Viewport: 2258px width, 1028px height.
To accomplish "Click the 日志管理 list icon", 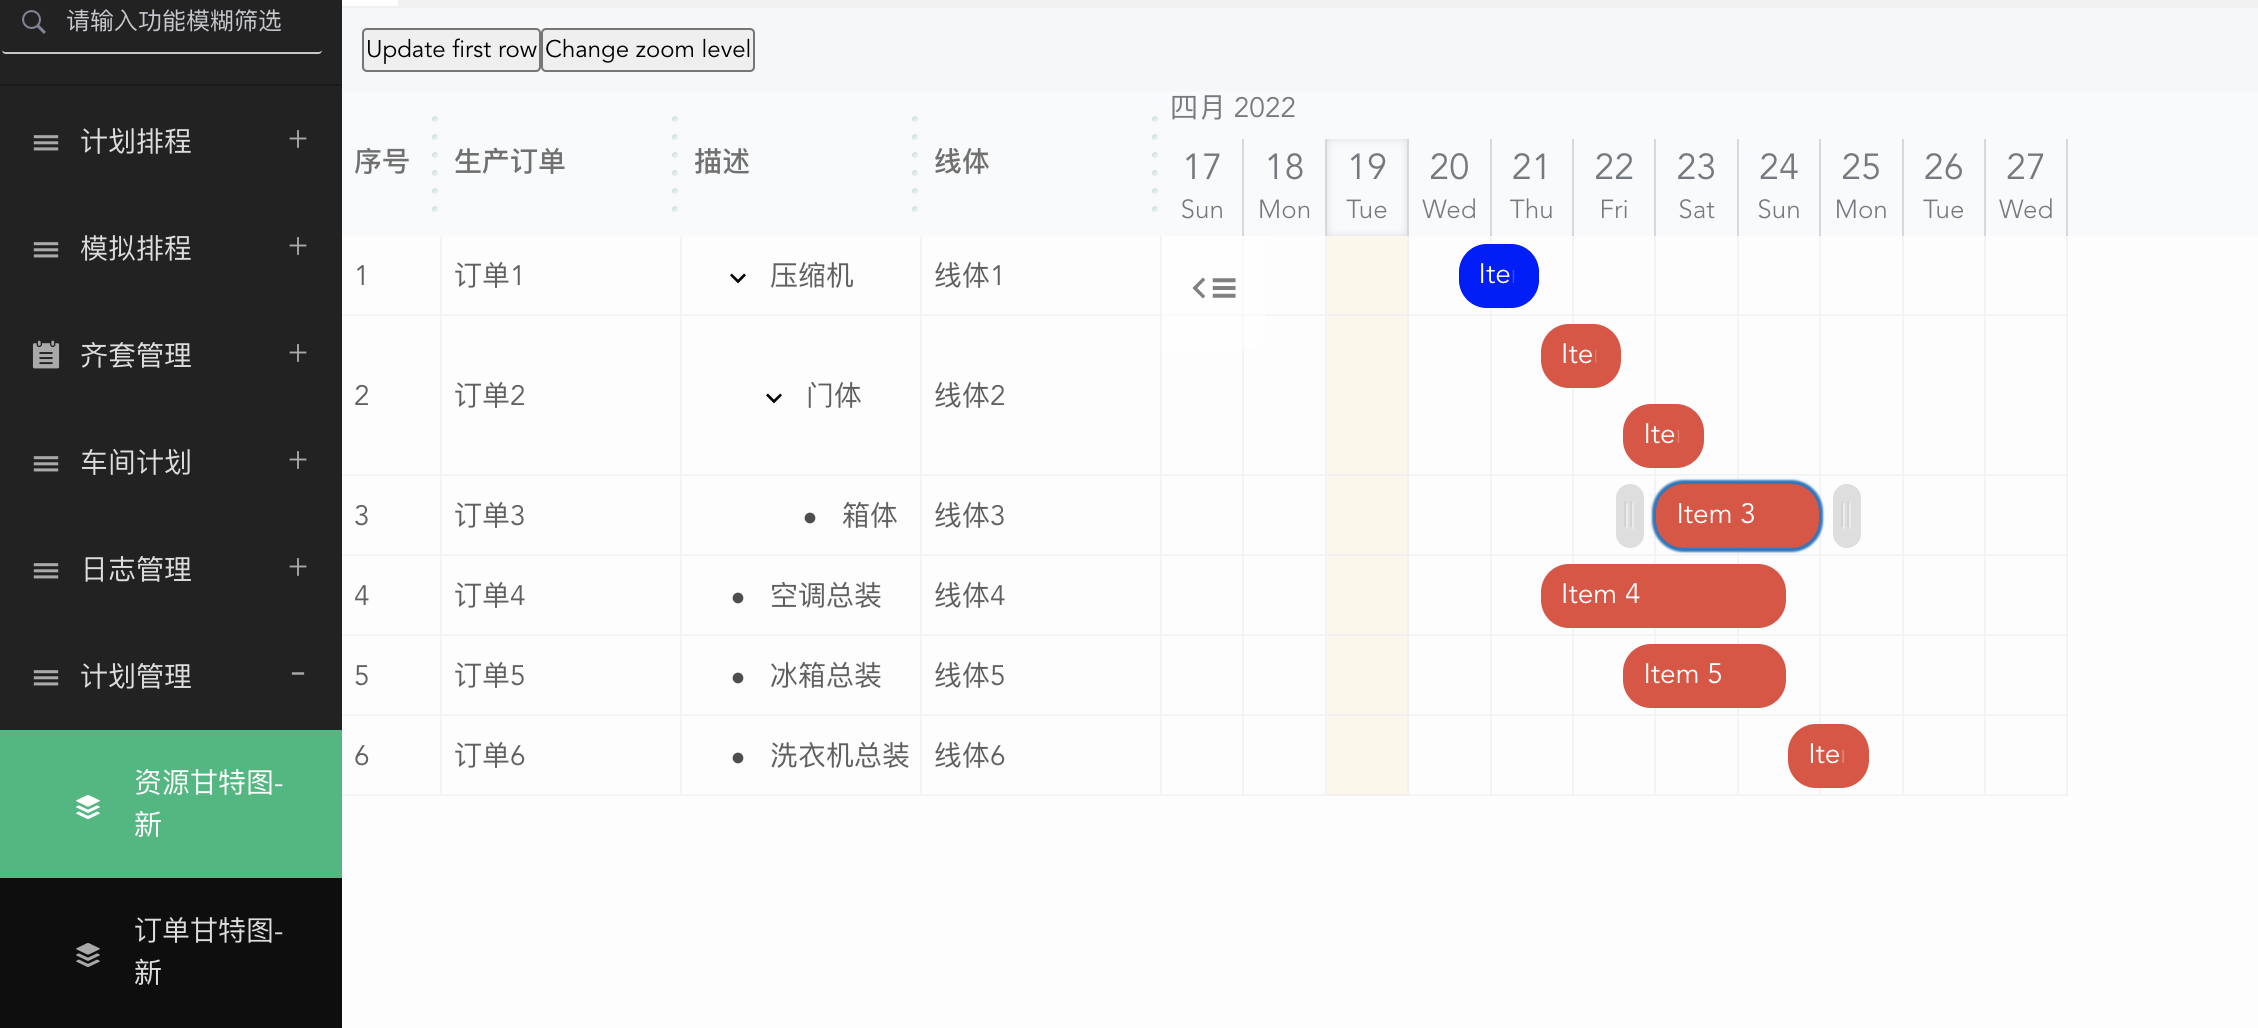I will (x=45, y=569).
